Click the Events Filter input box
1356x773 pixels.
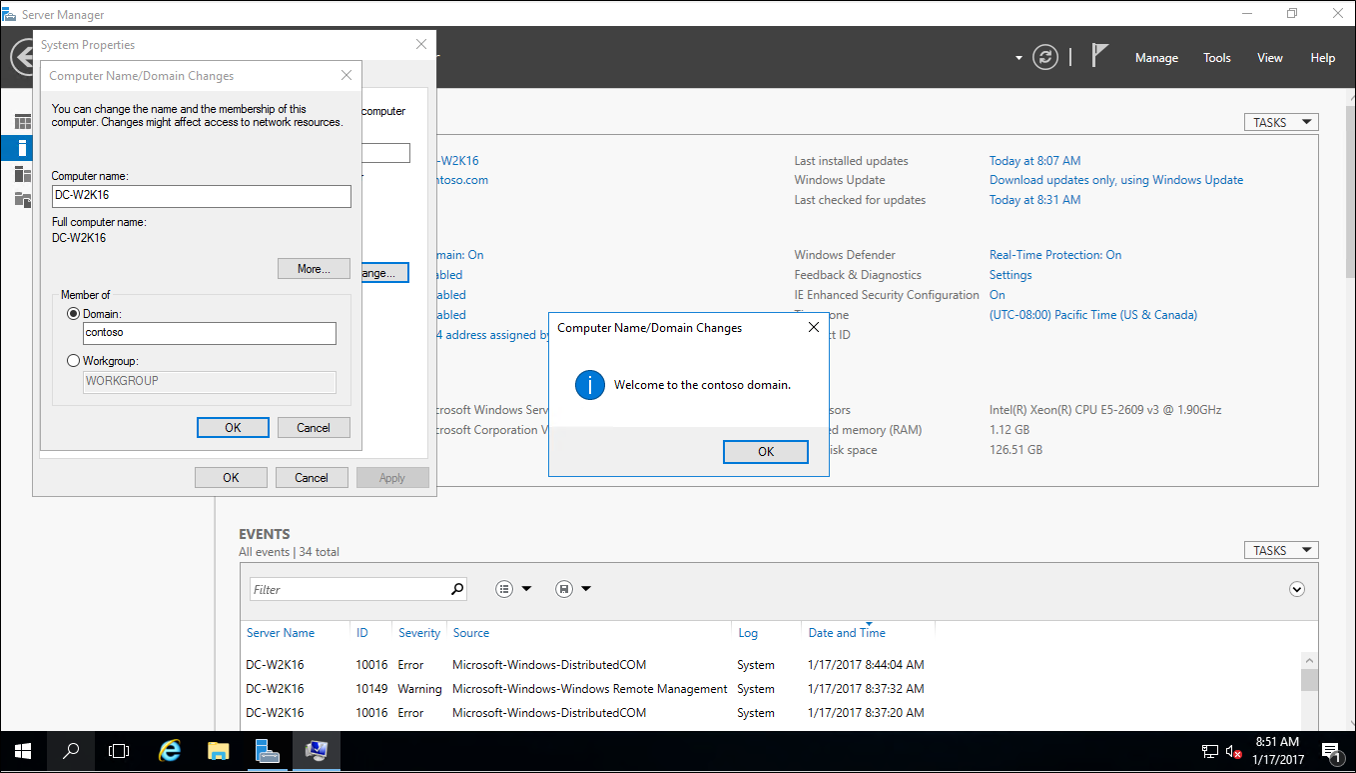tap(349, 589)
